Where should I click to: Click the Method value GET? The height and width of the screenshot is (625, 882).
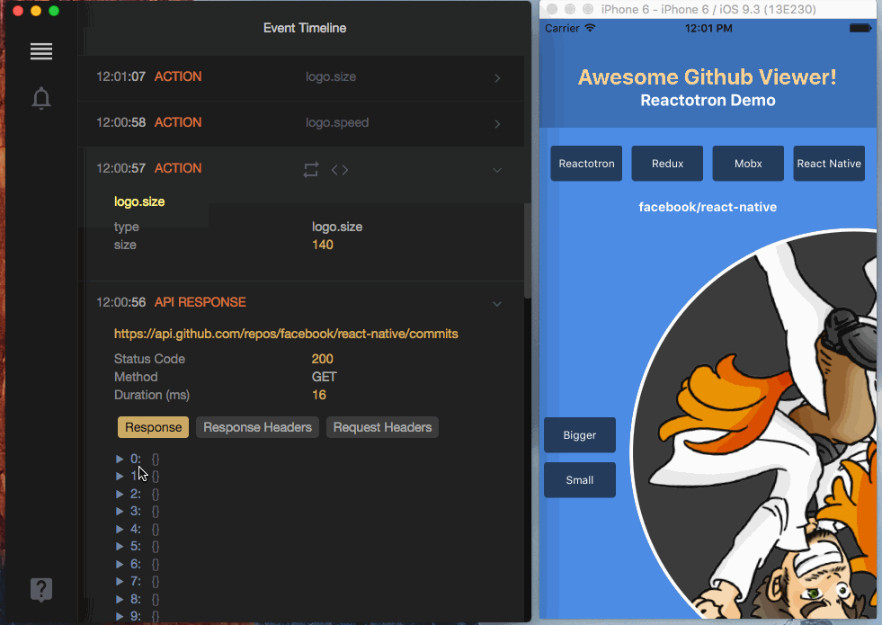pyautogui.click(x=324, y=377)
